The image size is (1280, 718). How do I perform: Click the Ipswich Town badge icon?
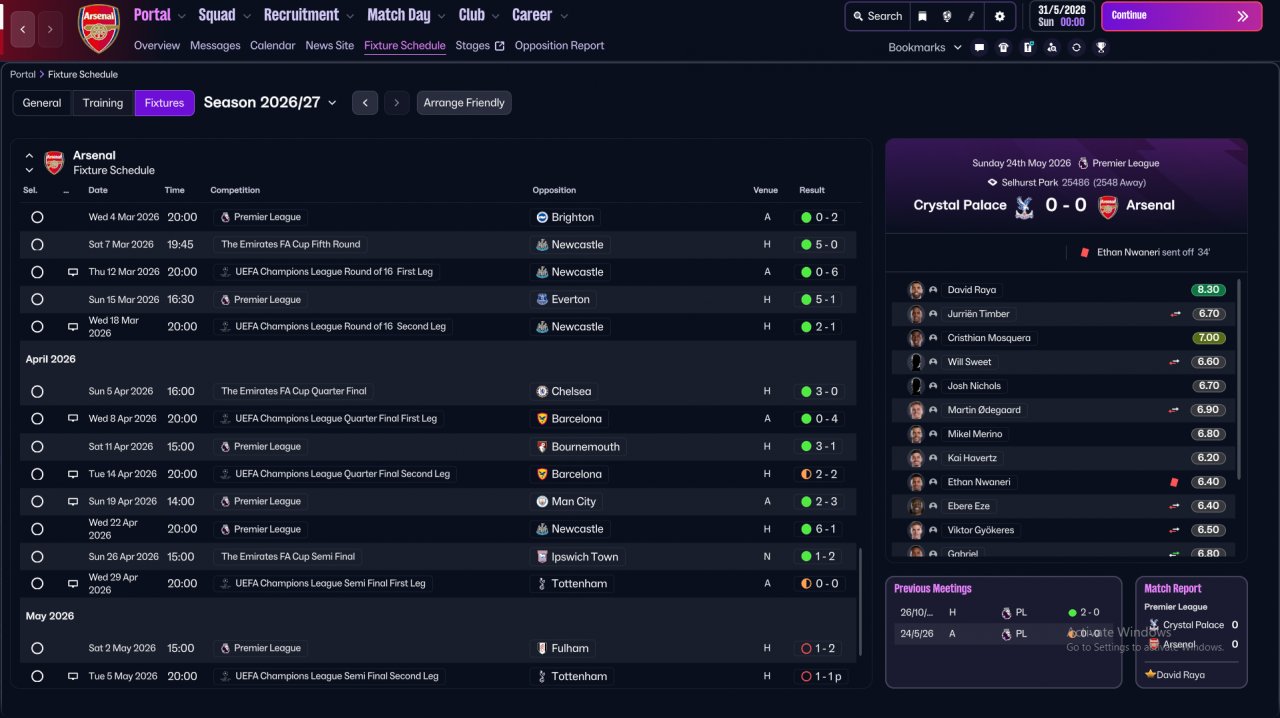542,557
